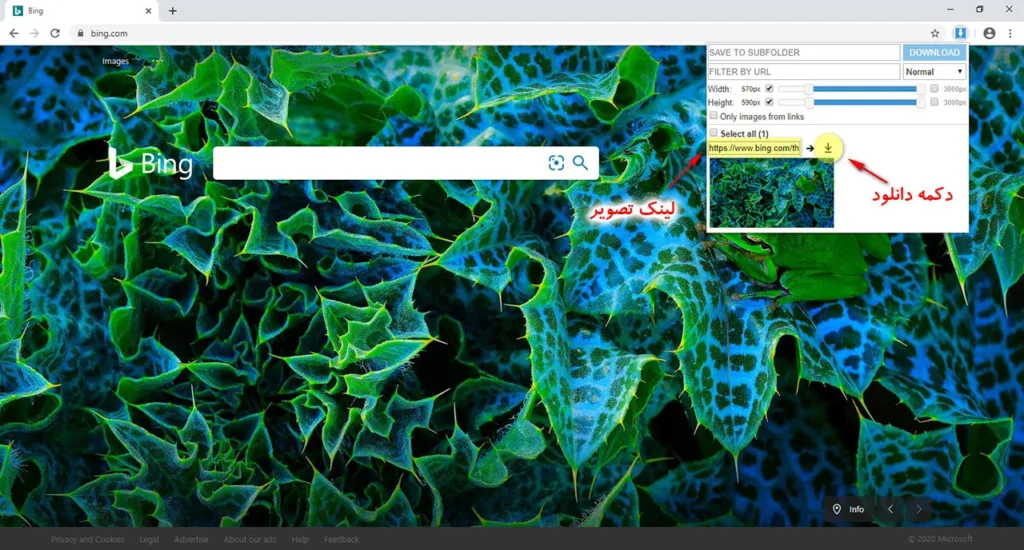Screen dimensions: 1024x550
Task: Focus the SAVE TO SUBFOLDER field
Action: (x=804, y=52)
